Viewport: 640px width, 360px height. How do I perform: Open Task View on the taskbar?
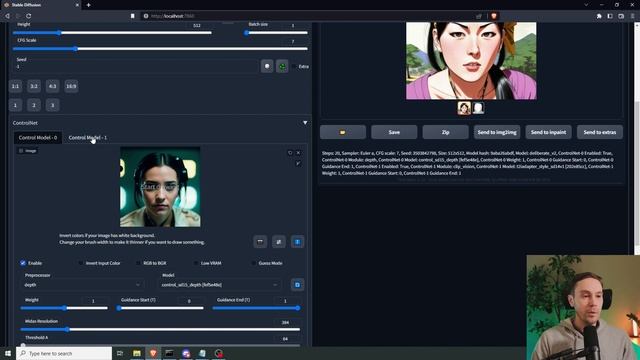point(120,353)
